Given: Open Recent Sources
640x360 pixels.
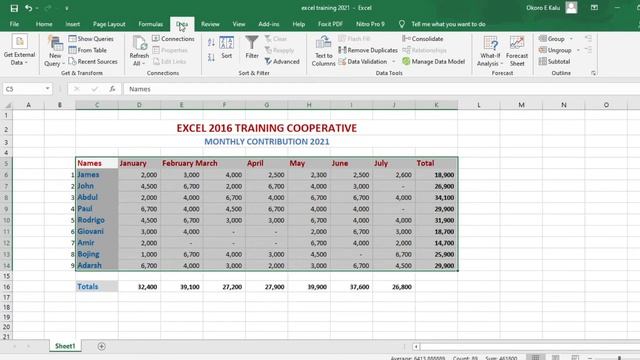Looking at the screenshot, I should click(x=93, y=62).
